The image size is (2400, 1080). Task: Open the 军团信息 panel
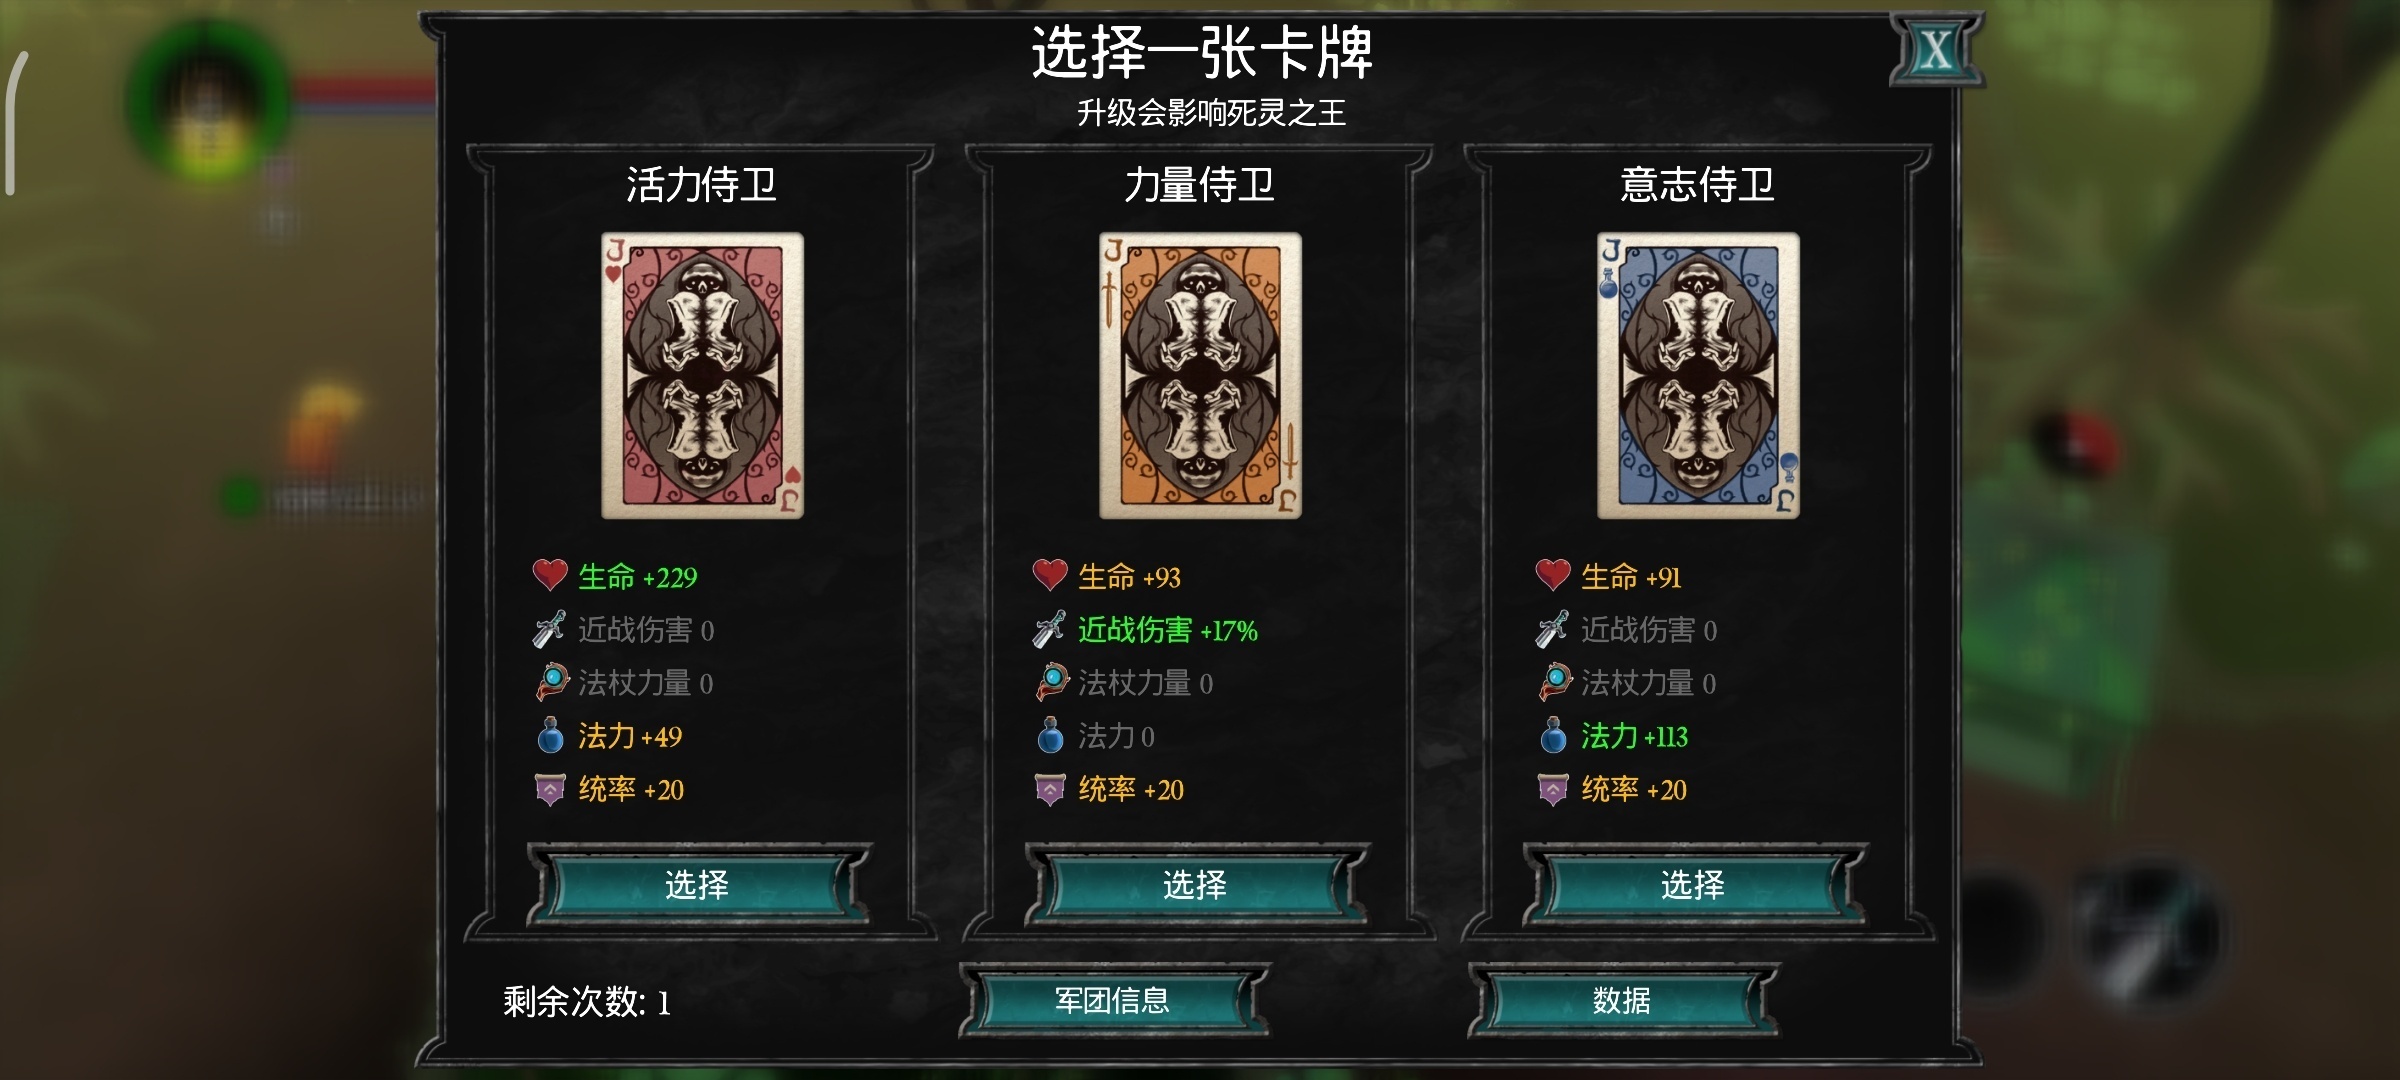[1113, 1000]
